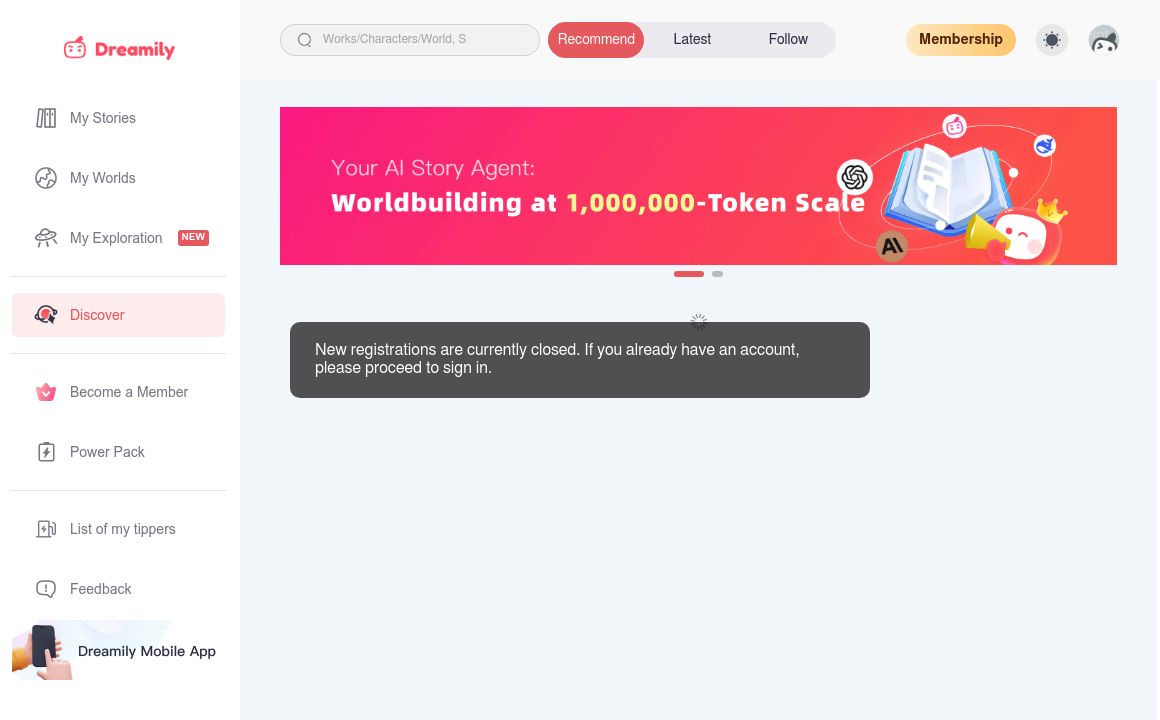Viewport: 1160px width, 720px height.
Task: Open List of my tippers icon
Action: click(x=46, y=529)
